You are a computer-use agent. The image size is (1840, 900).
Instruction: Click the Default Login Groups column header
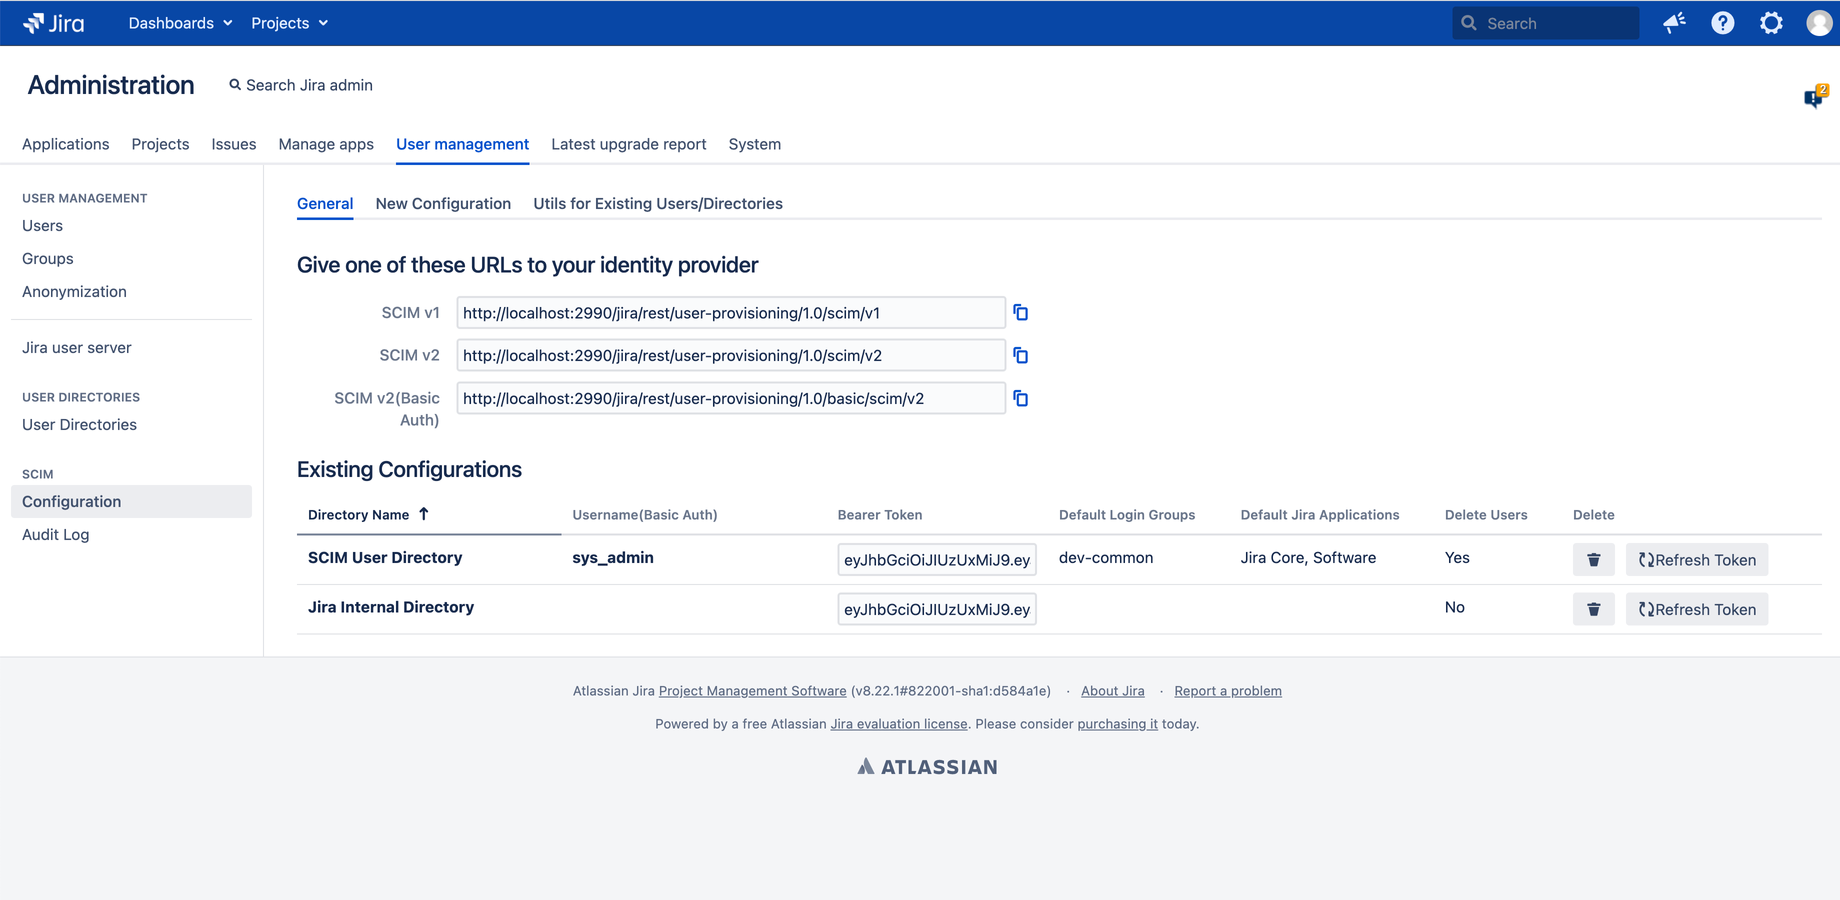coord(1127,515)
